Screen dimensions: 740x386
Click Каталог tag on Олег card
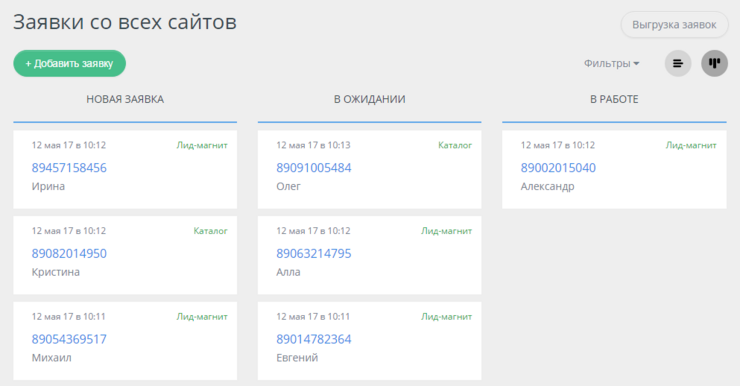coord(455,145)
